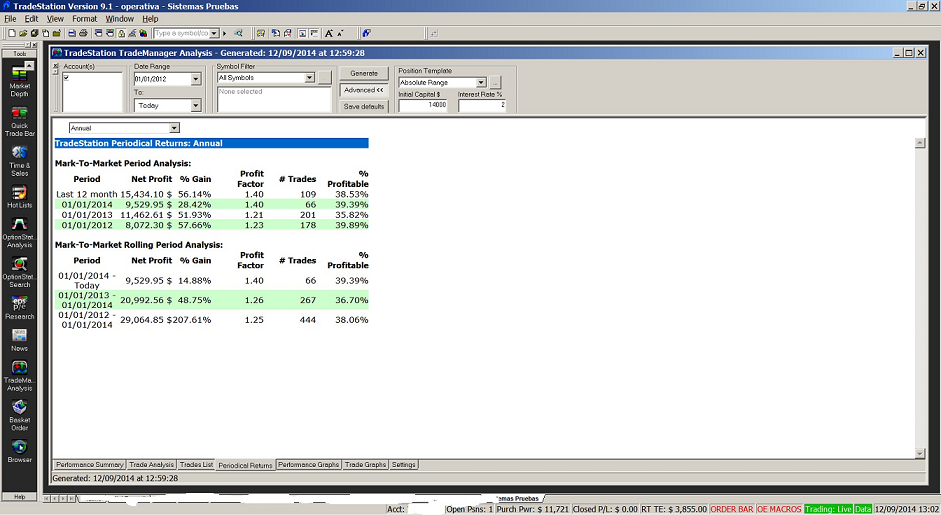Open the start date dropdown showing 01/01/2012

pos(196,79)
